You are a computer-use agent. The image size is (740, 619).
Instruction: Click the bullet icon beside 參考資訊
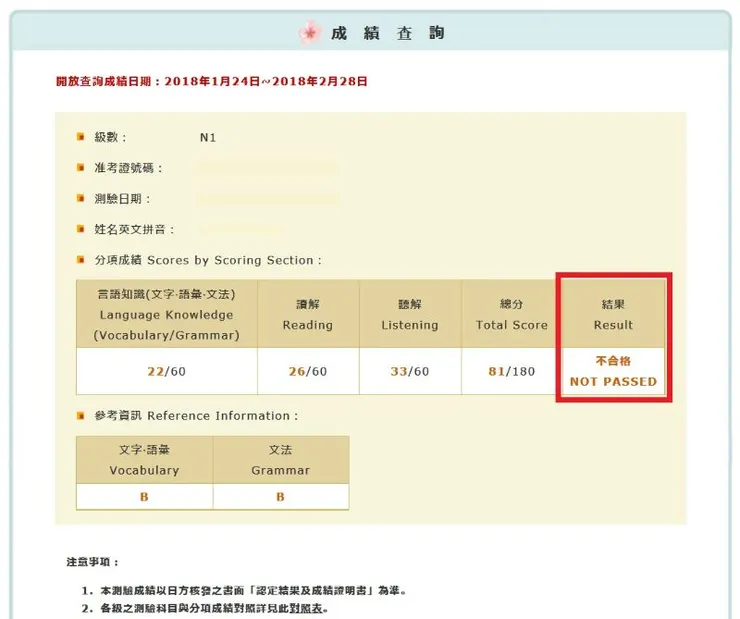tap(81, 416)
